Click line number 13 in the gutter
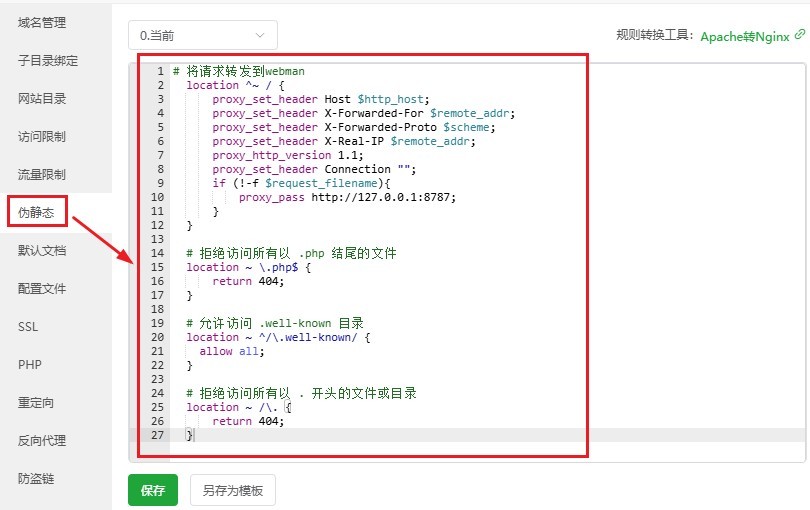810x510 pixels. (x=158, y=239)
